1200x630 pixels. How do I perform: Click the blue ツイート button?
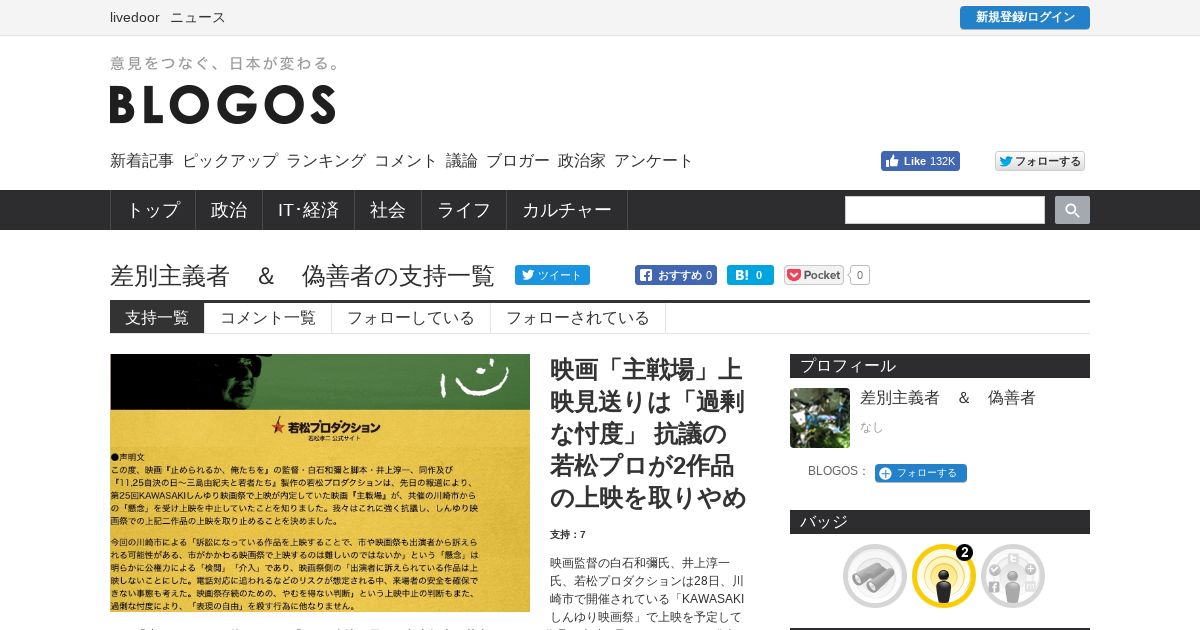point(552,275)
